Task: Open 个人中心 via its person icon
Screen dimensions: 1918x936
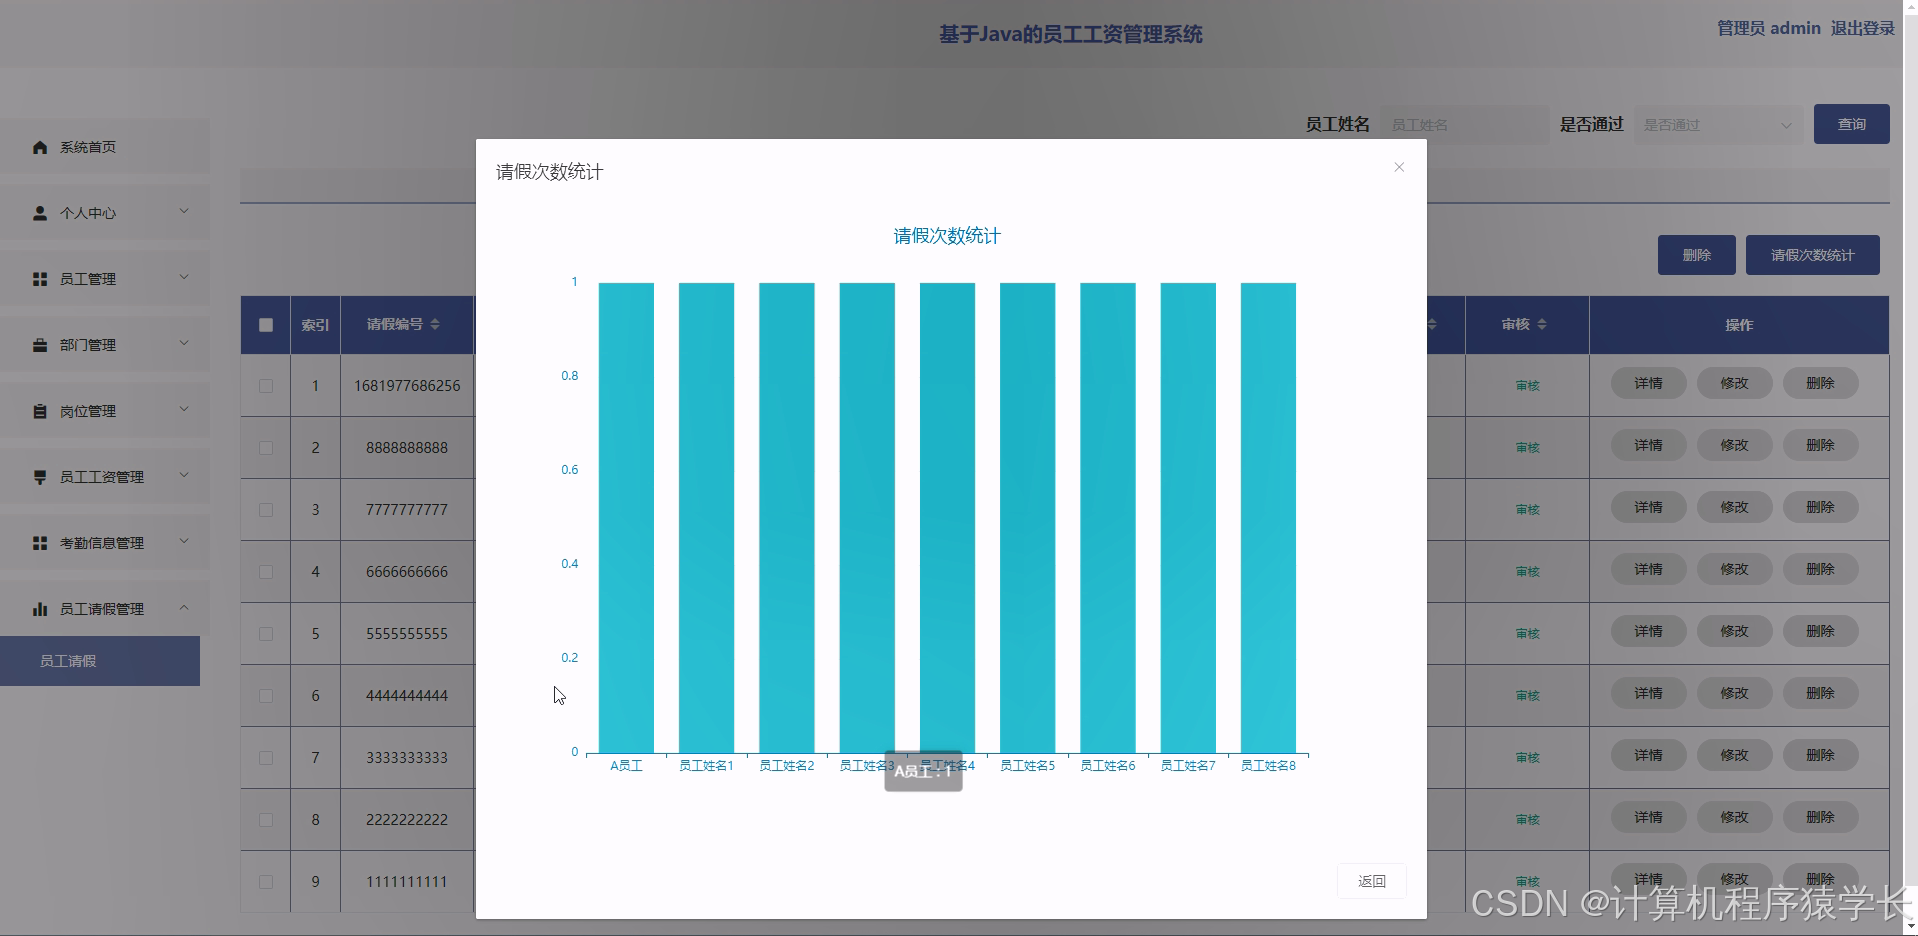Action: 40,212
